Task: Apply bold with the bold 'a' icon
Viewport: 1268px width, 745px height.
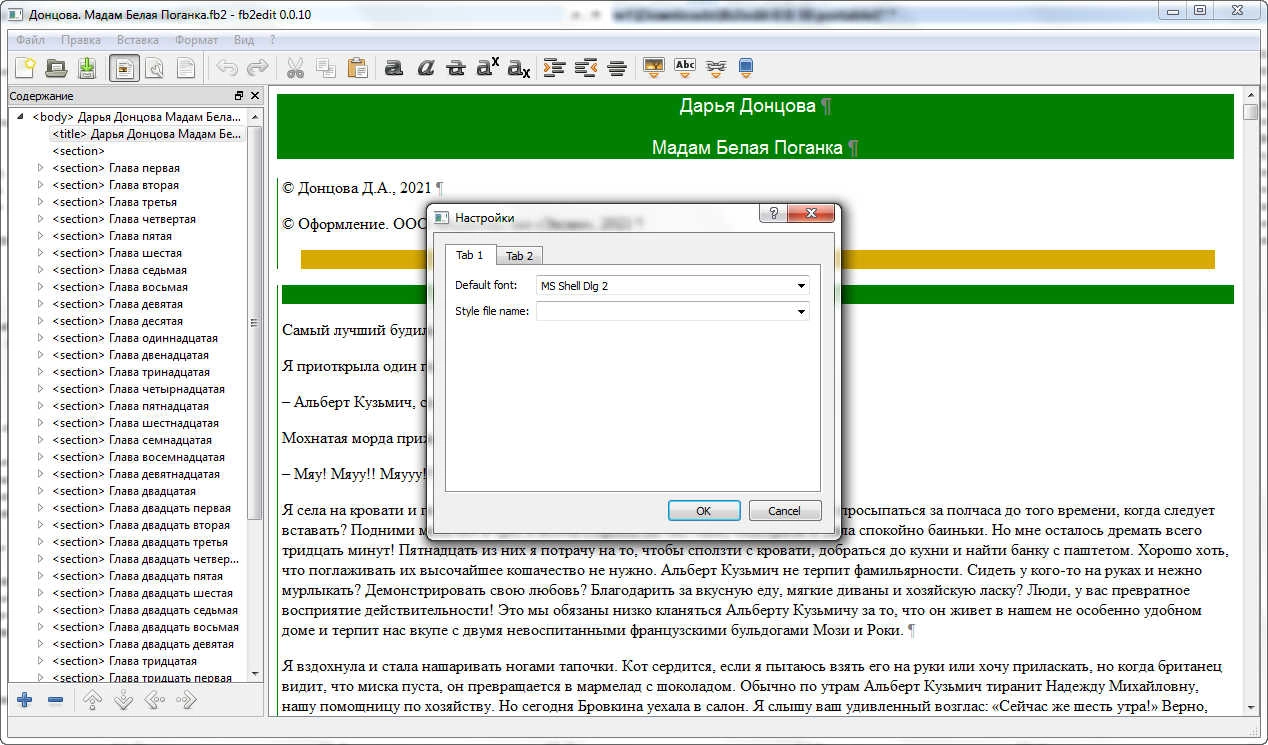Action: [x=394, y=68]
